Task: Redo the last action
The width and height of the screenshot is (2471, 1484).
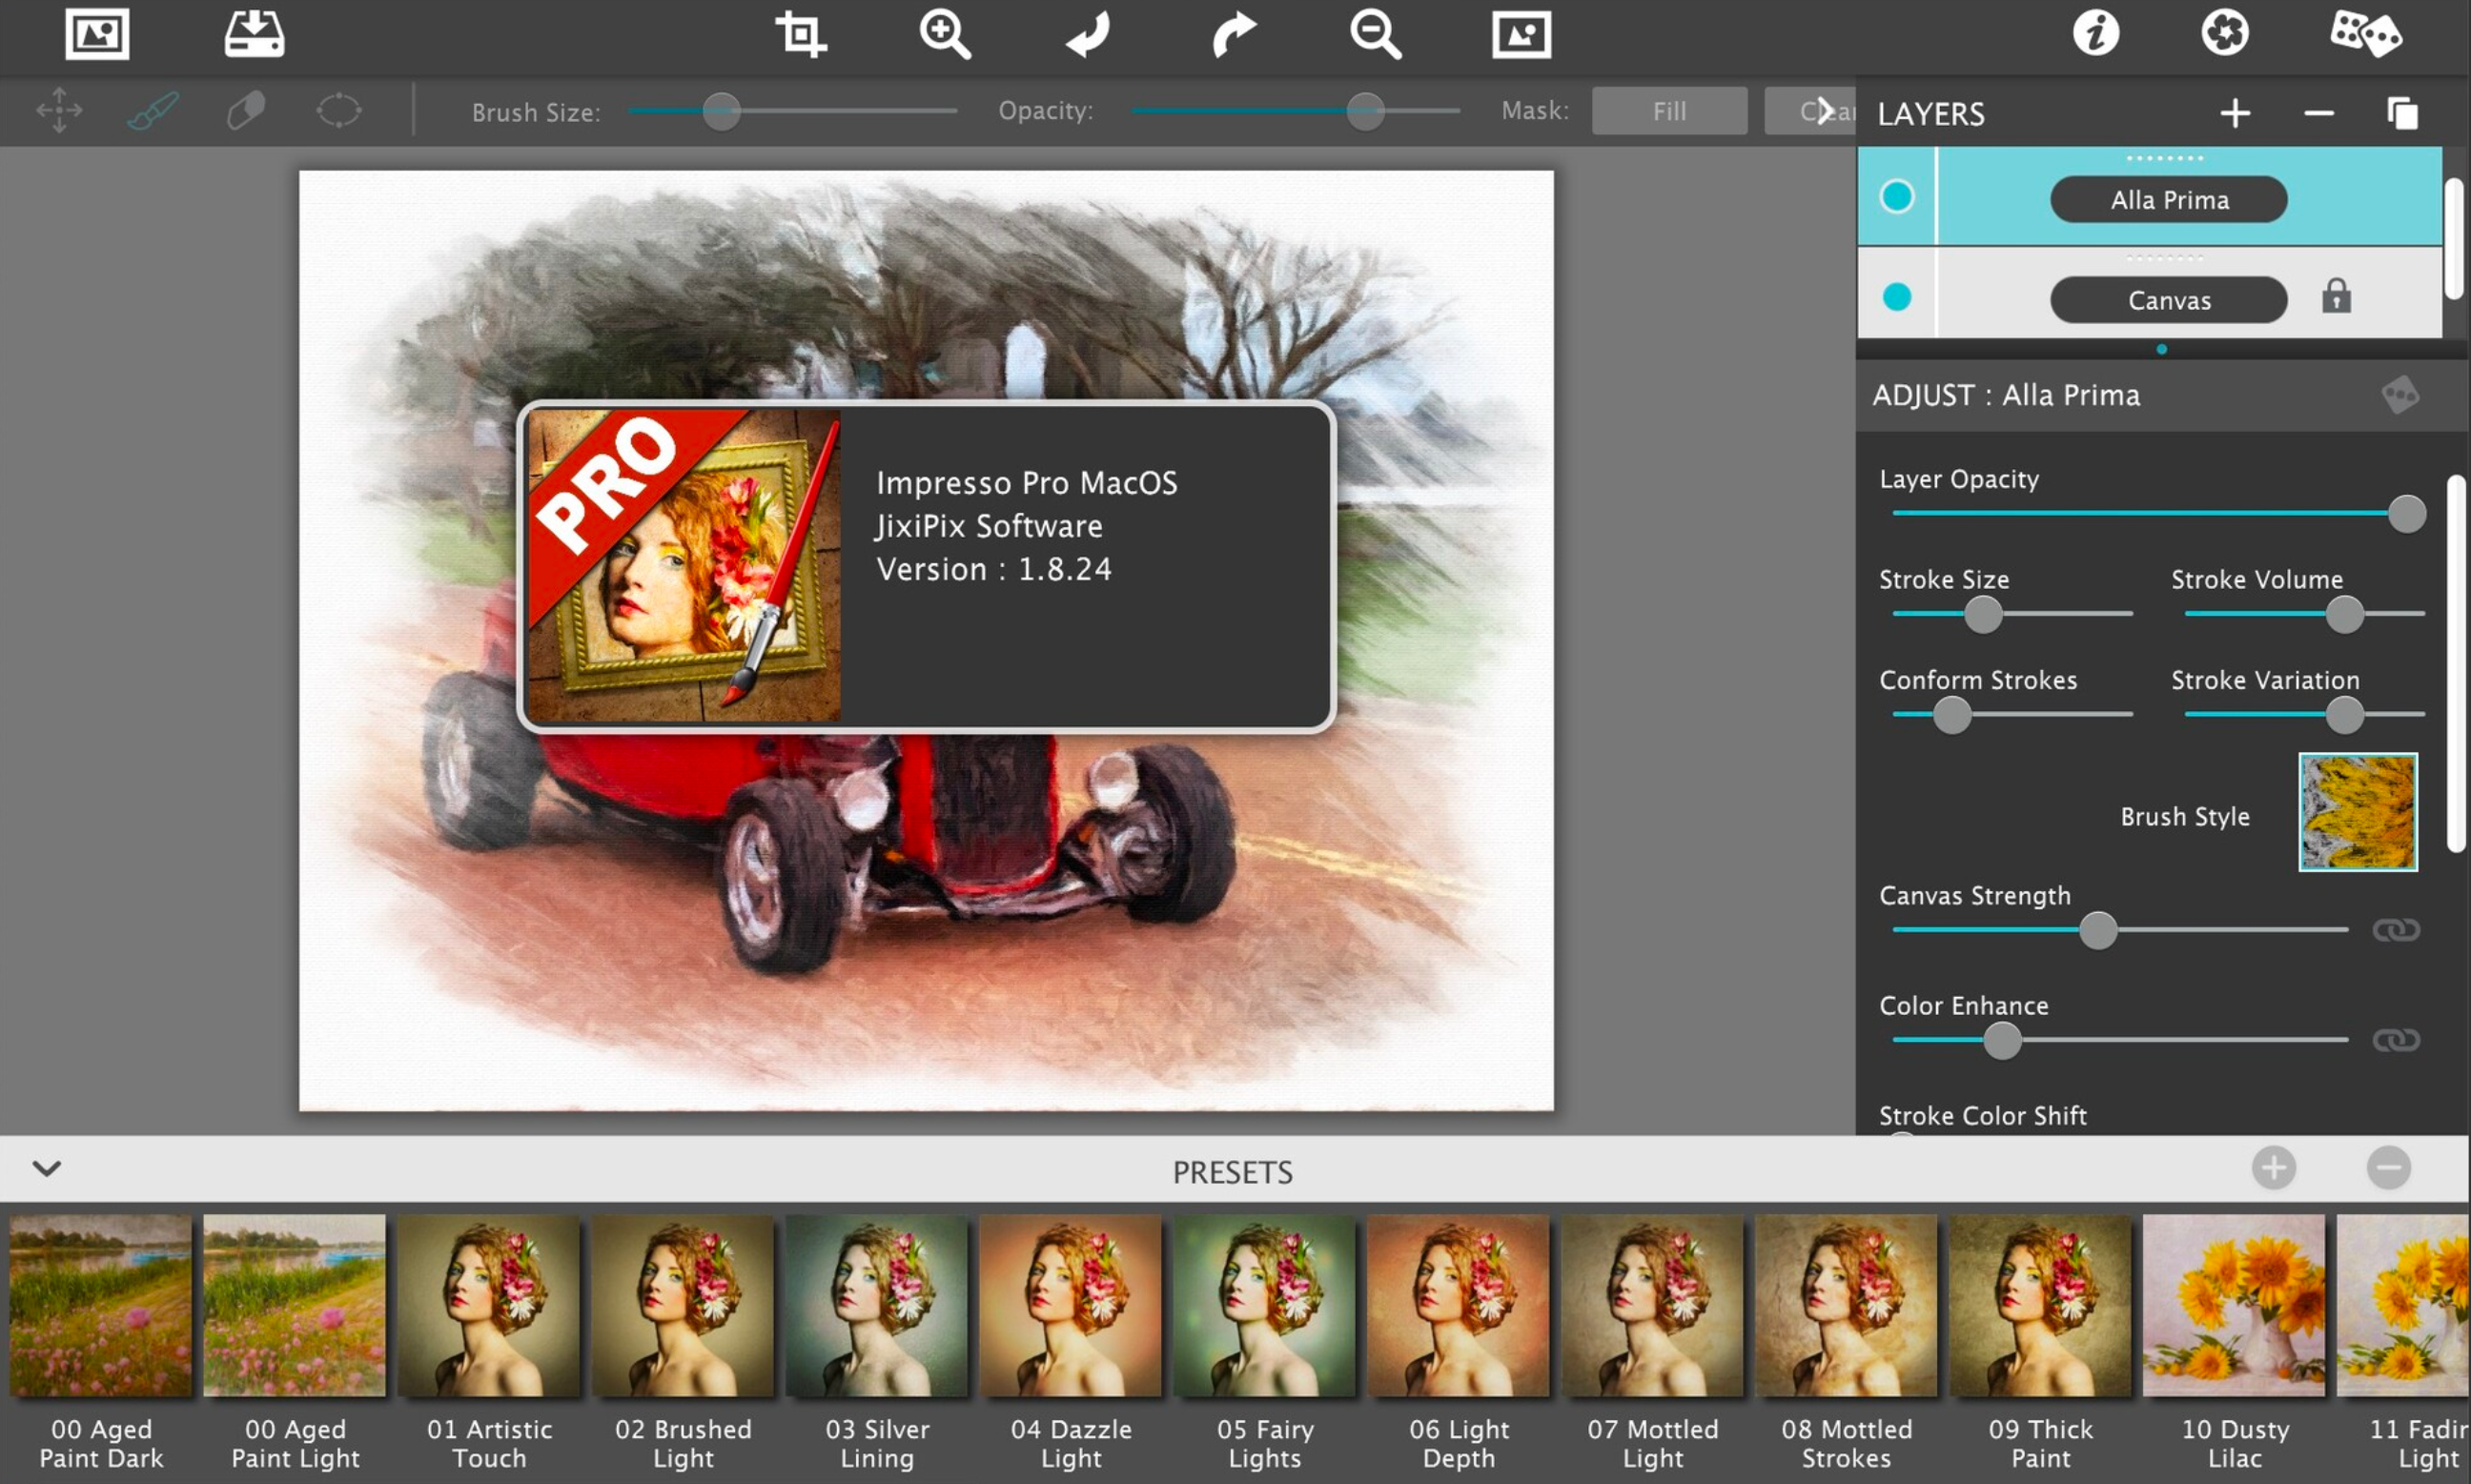Action: click(1233, 34)
